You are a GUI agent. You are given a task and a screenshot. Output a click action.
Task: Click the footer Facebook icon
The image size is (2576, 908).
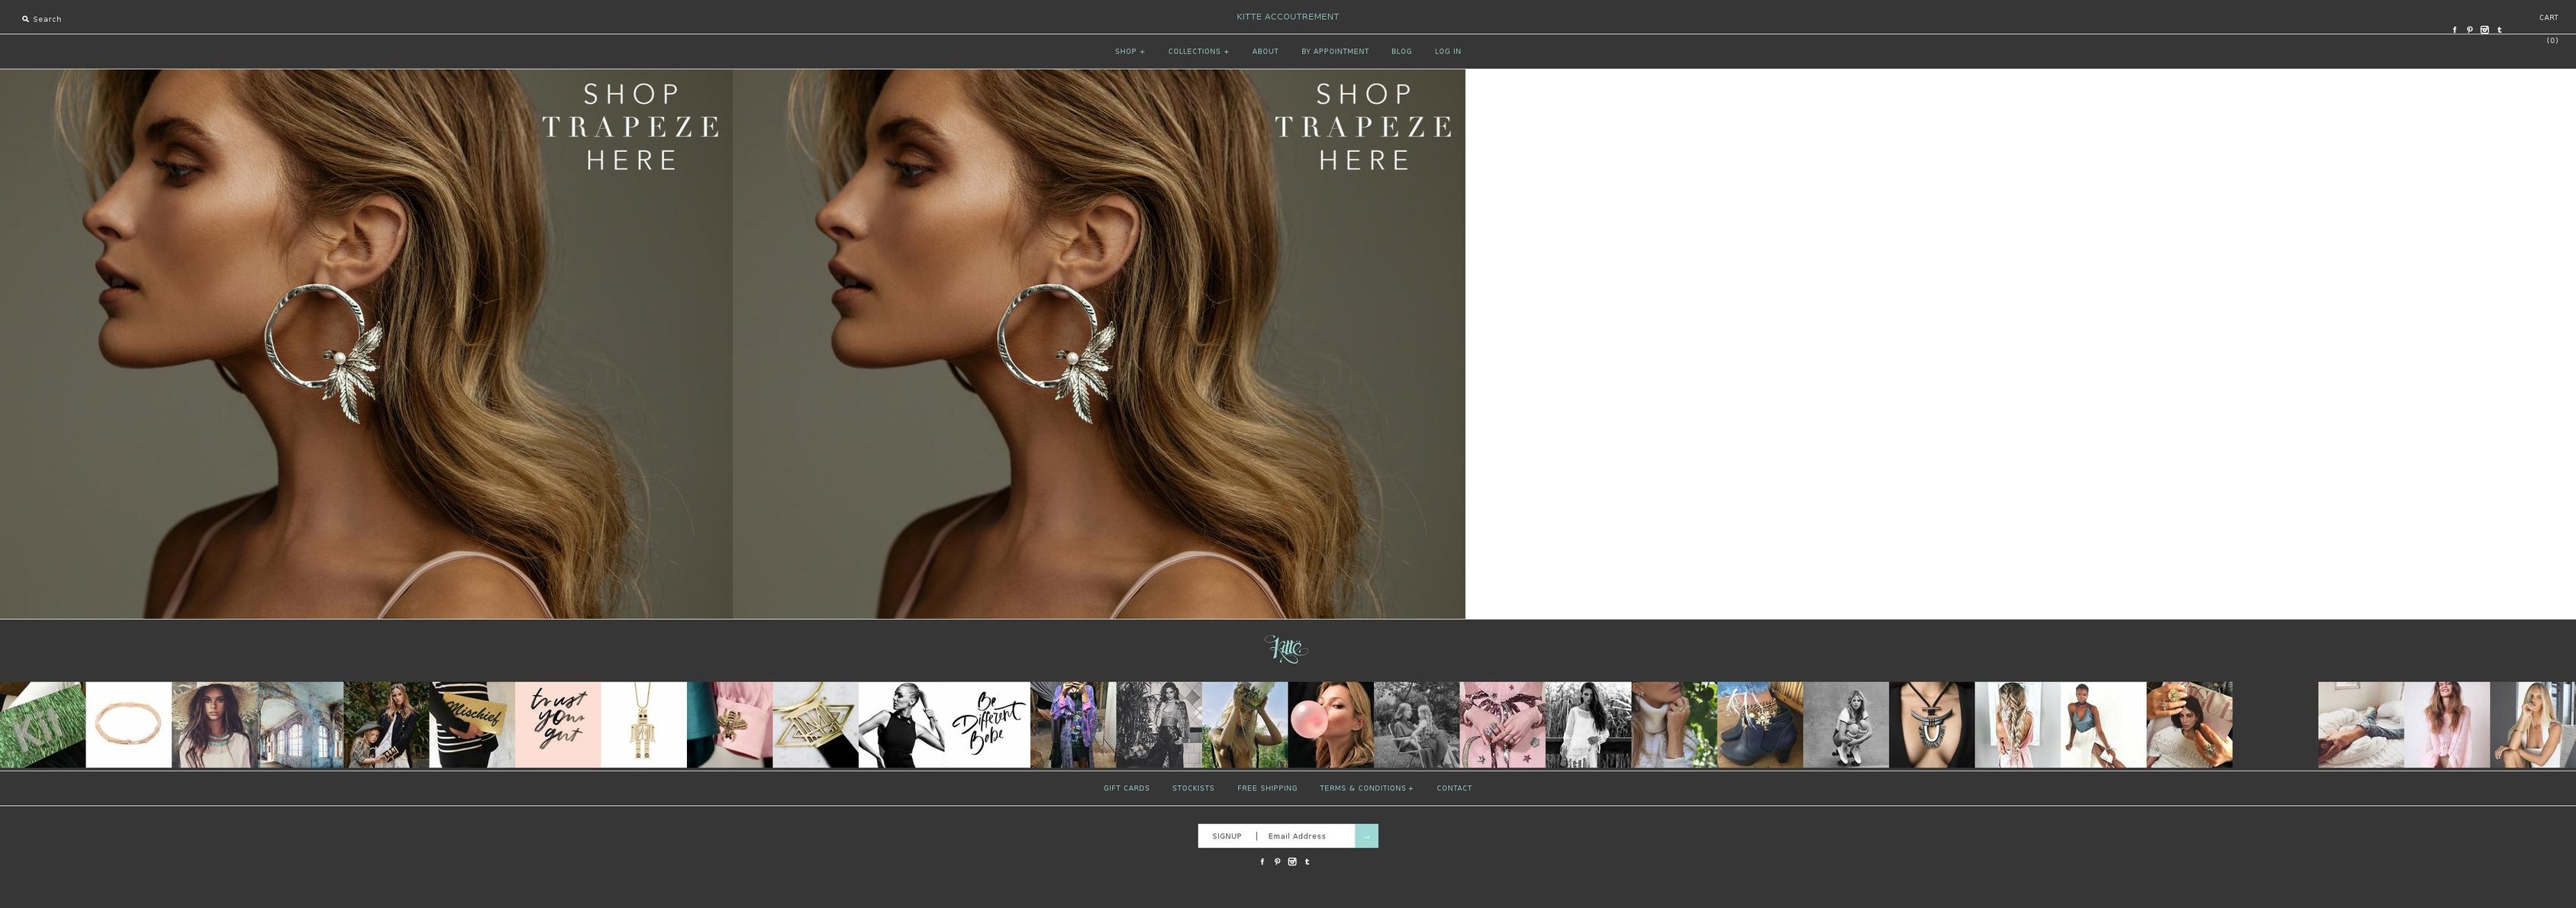1262,861
